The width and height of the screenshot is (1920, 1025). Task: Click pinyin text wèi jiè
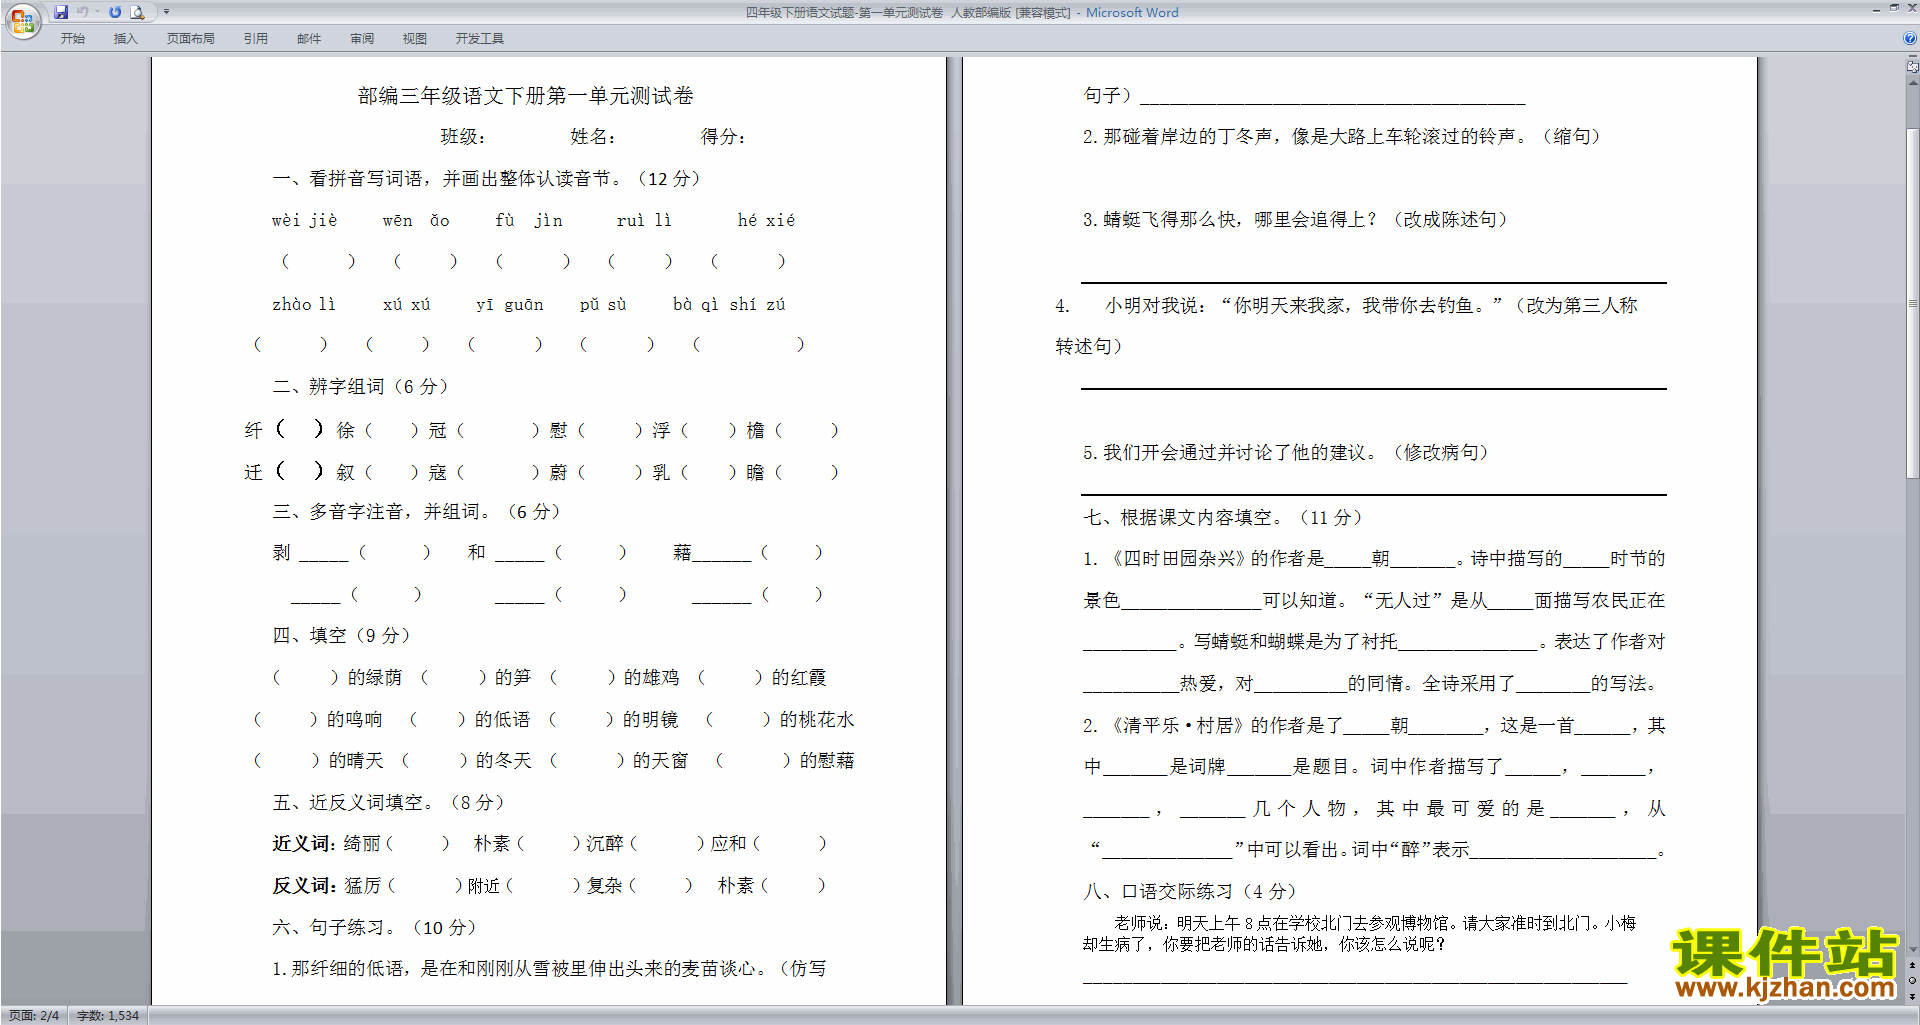point(305,220)
